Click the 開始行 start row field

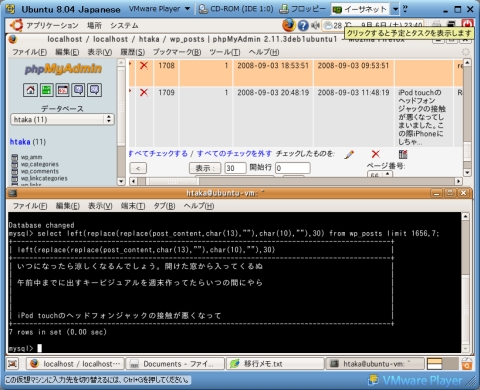click(x=293, y=168)
